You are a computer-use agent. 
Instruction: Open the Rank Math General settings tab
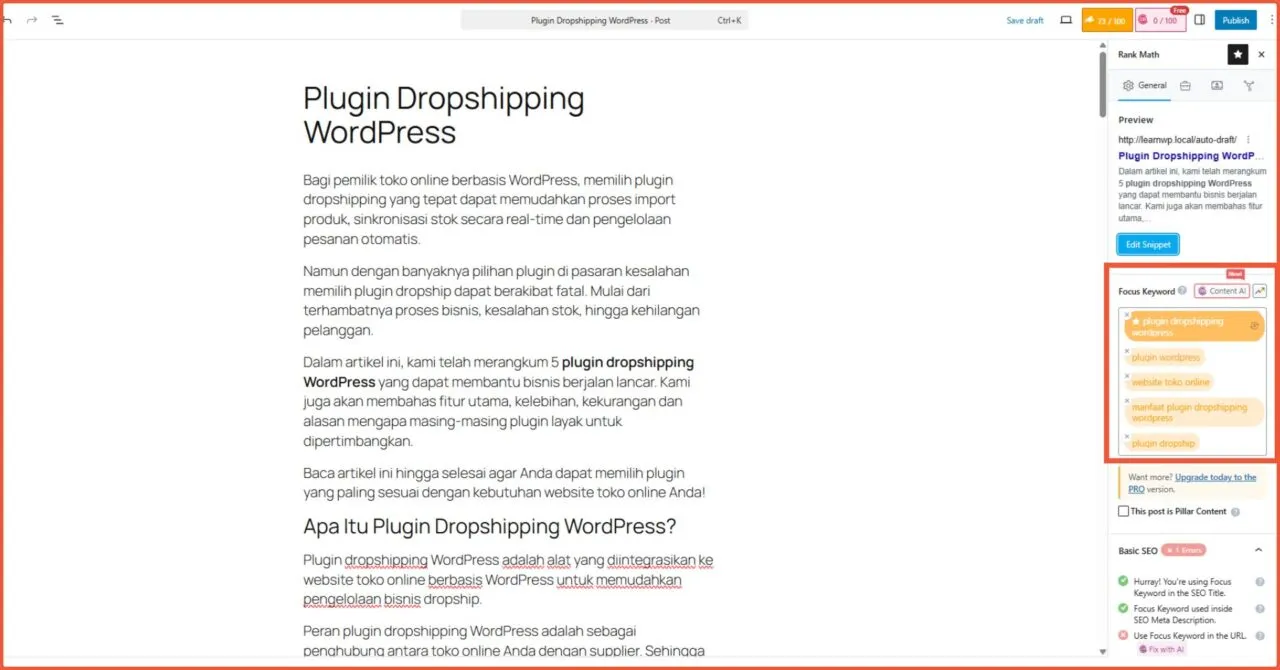tap(1143, 85)
